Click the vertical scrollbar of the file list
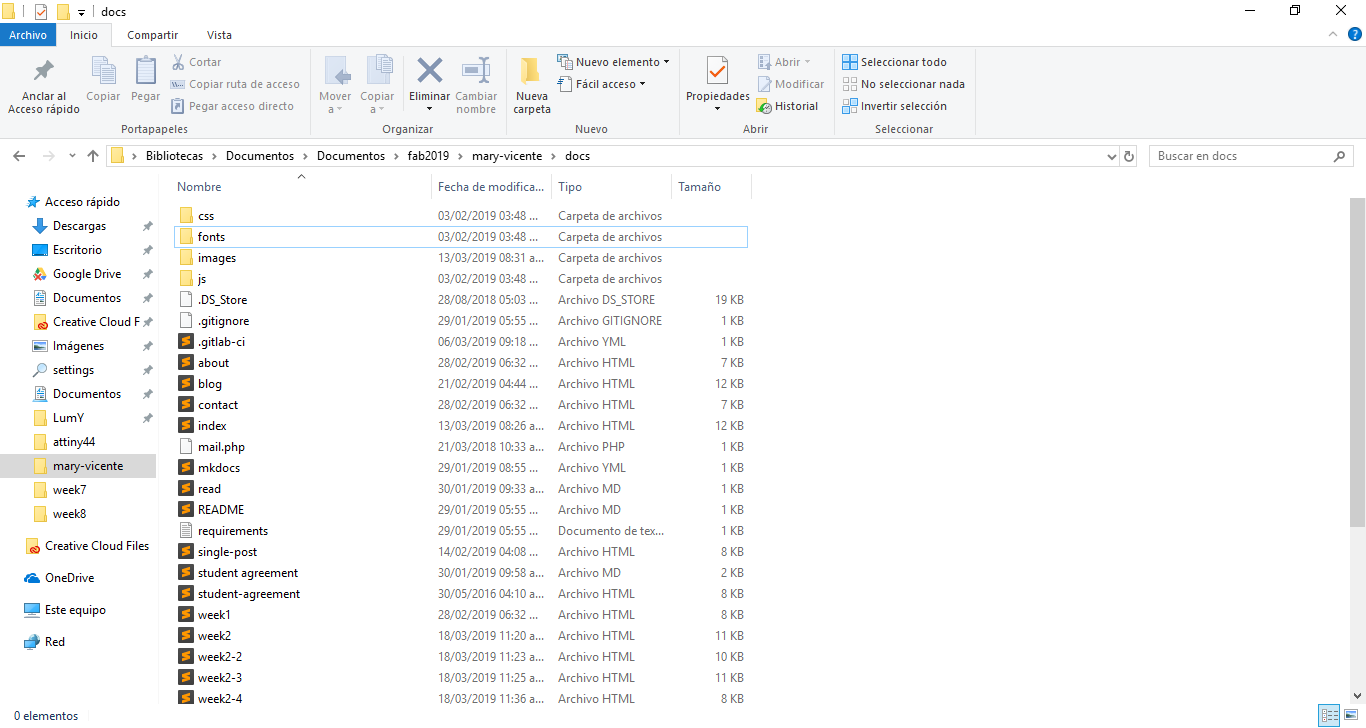1366x728 pixels. pos(1357,361)
